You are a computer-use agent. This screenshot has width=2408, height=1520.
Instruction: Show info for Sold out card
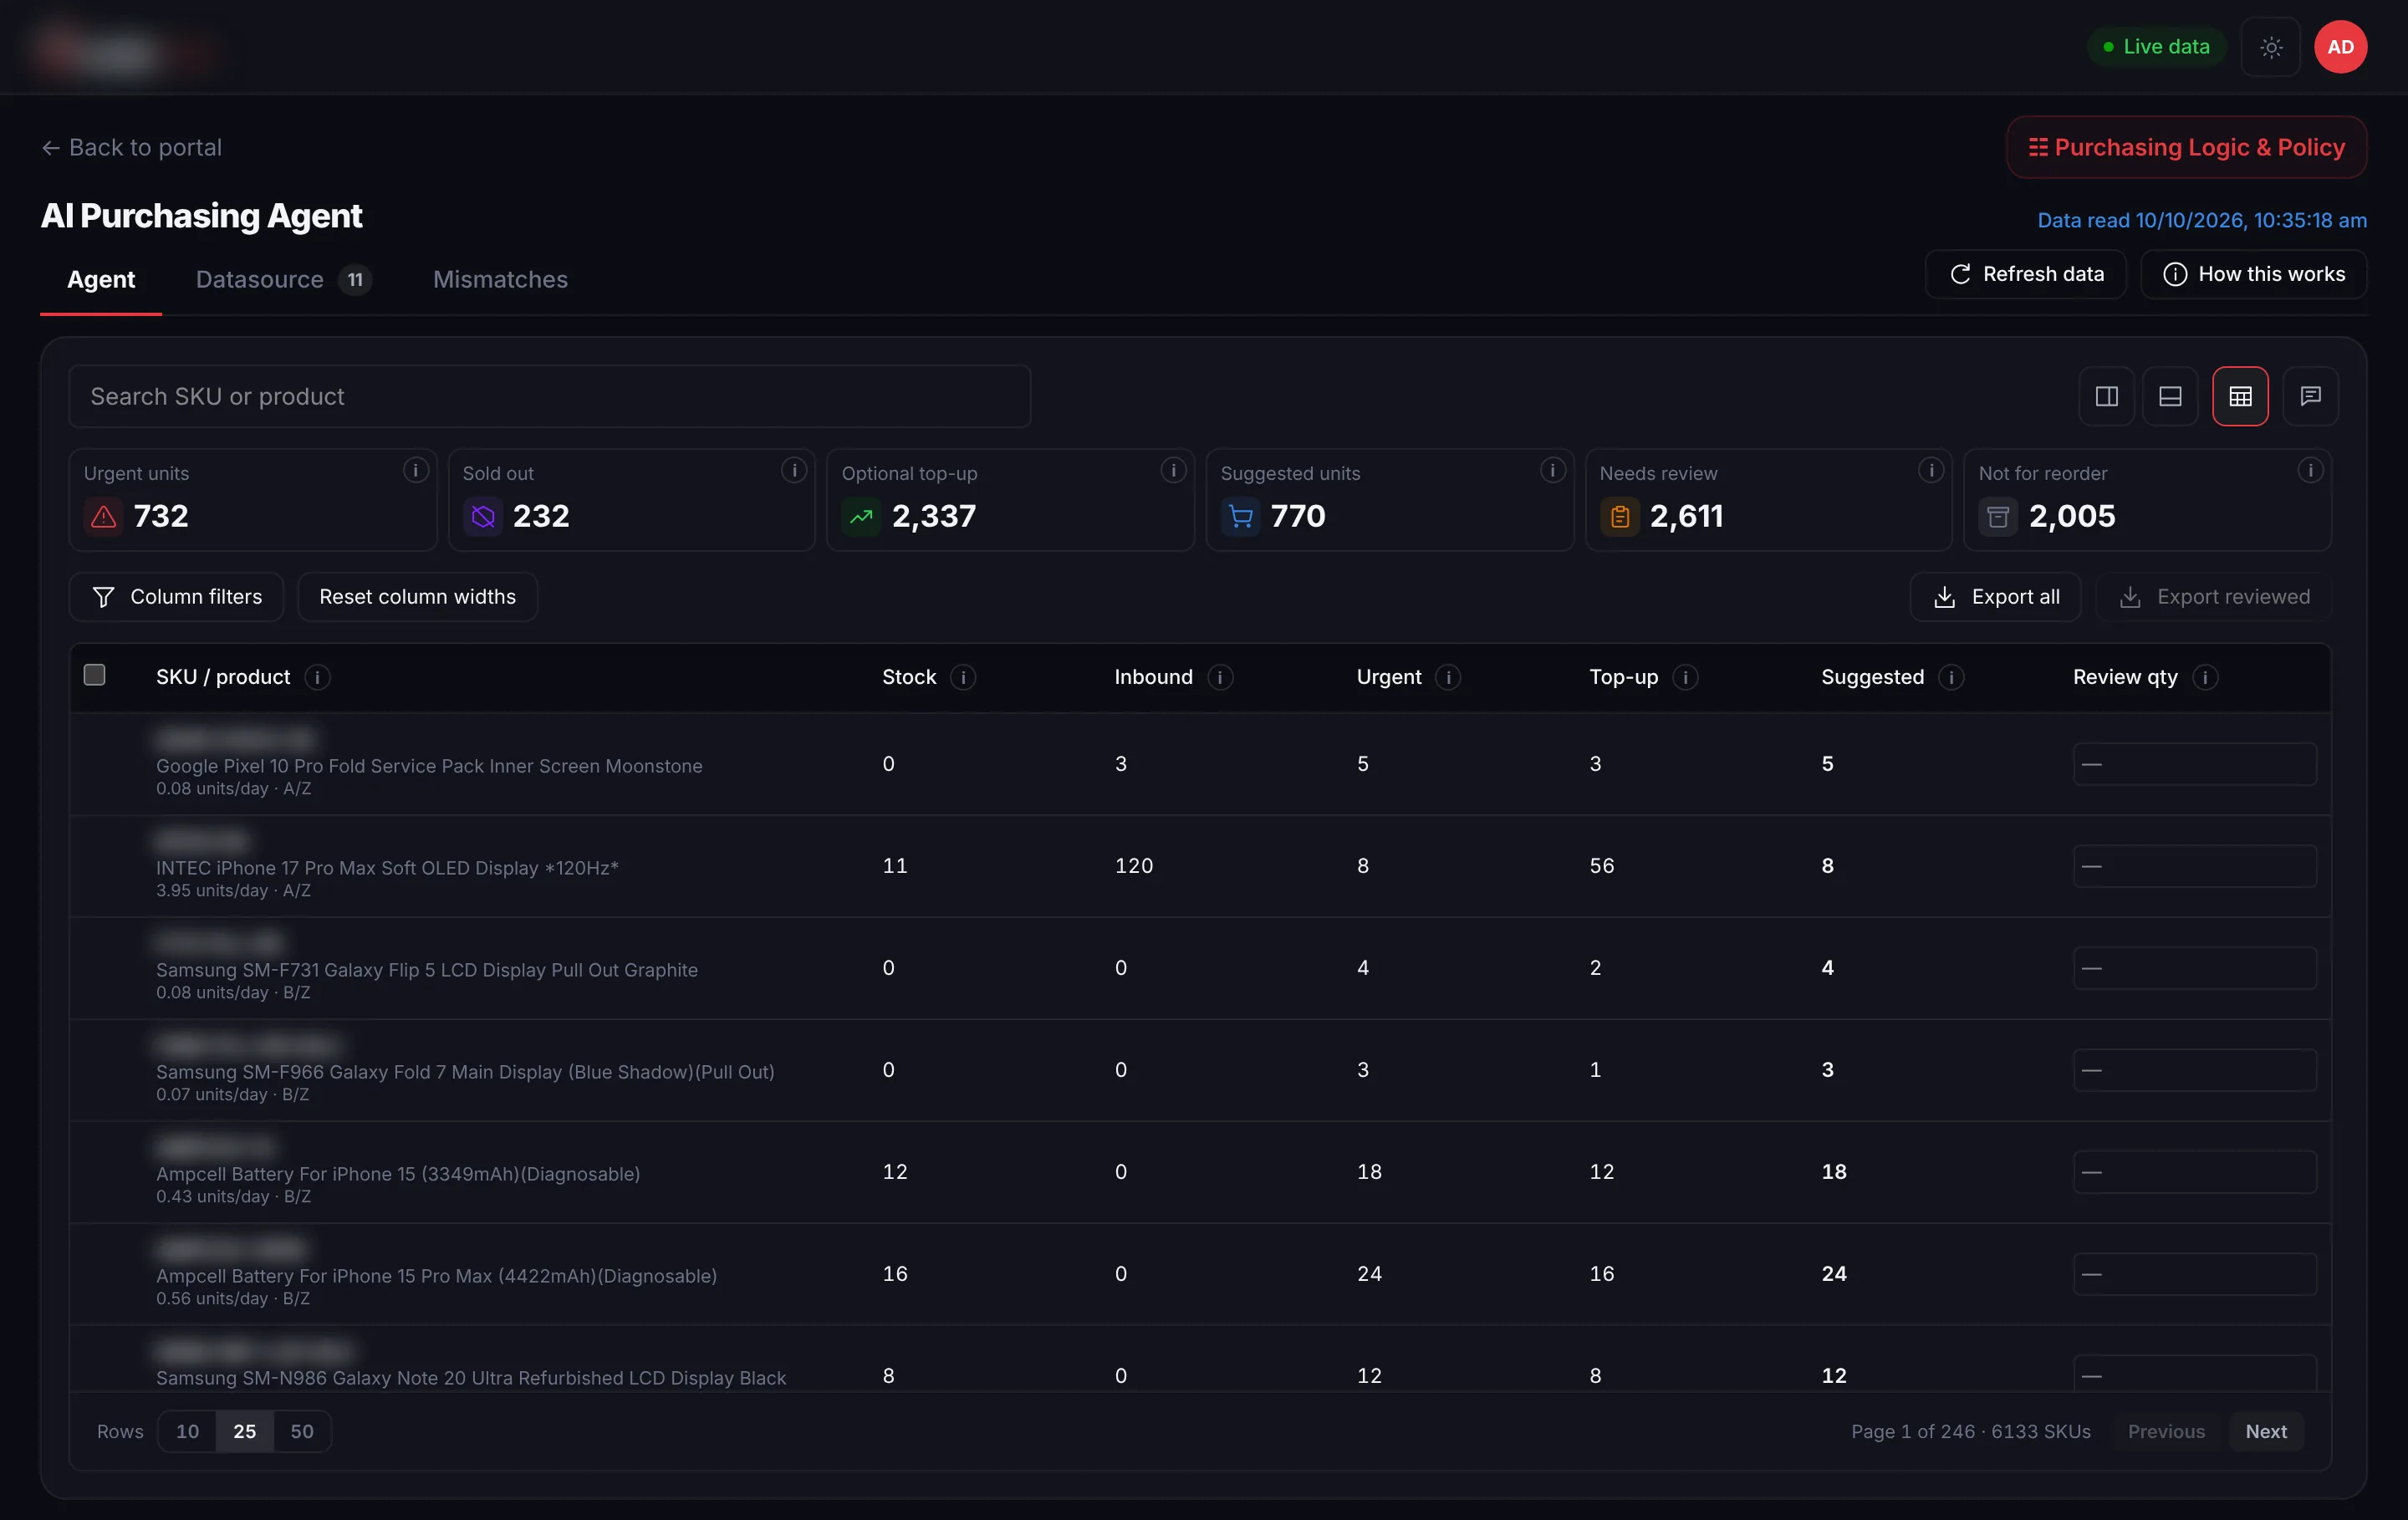click(794, 470)
